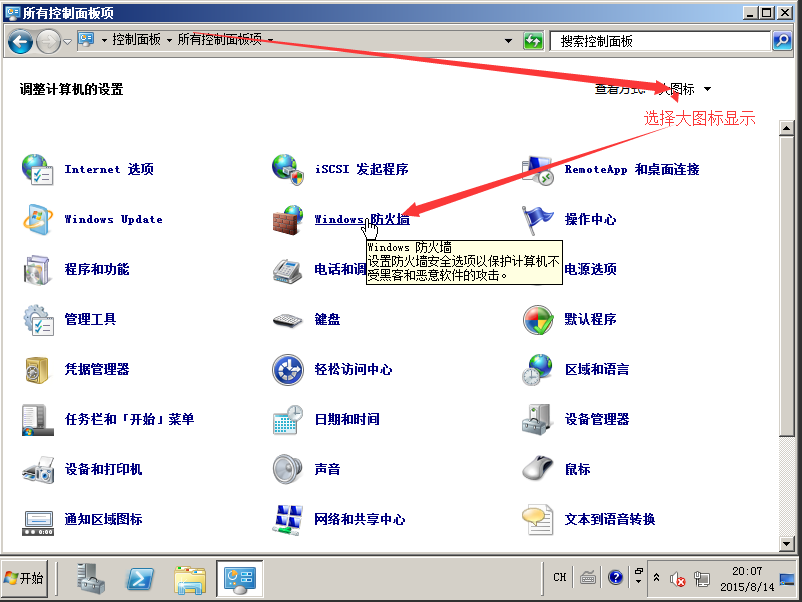The height and width of the screenshot is (602, 802).
Task: Open the 网络和共享中心 link
Action: (360, 520)
